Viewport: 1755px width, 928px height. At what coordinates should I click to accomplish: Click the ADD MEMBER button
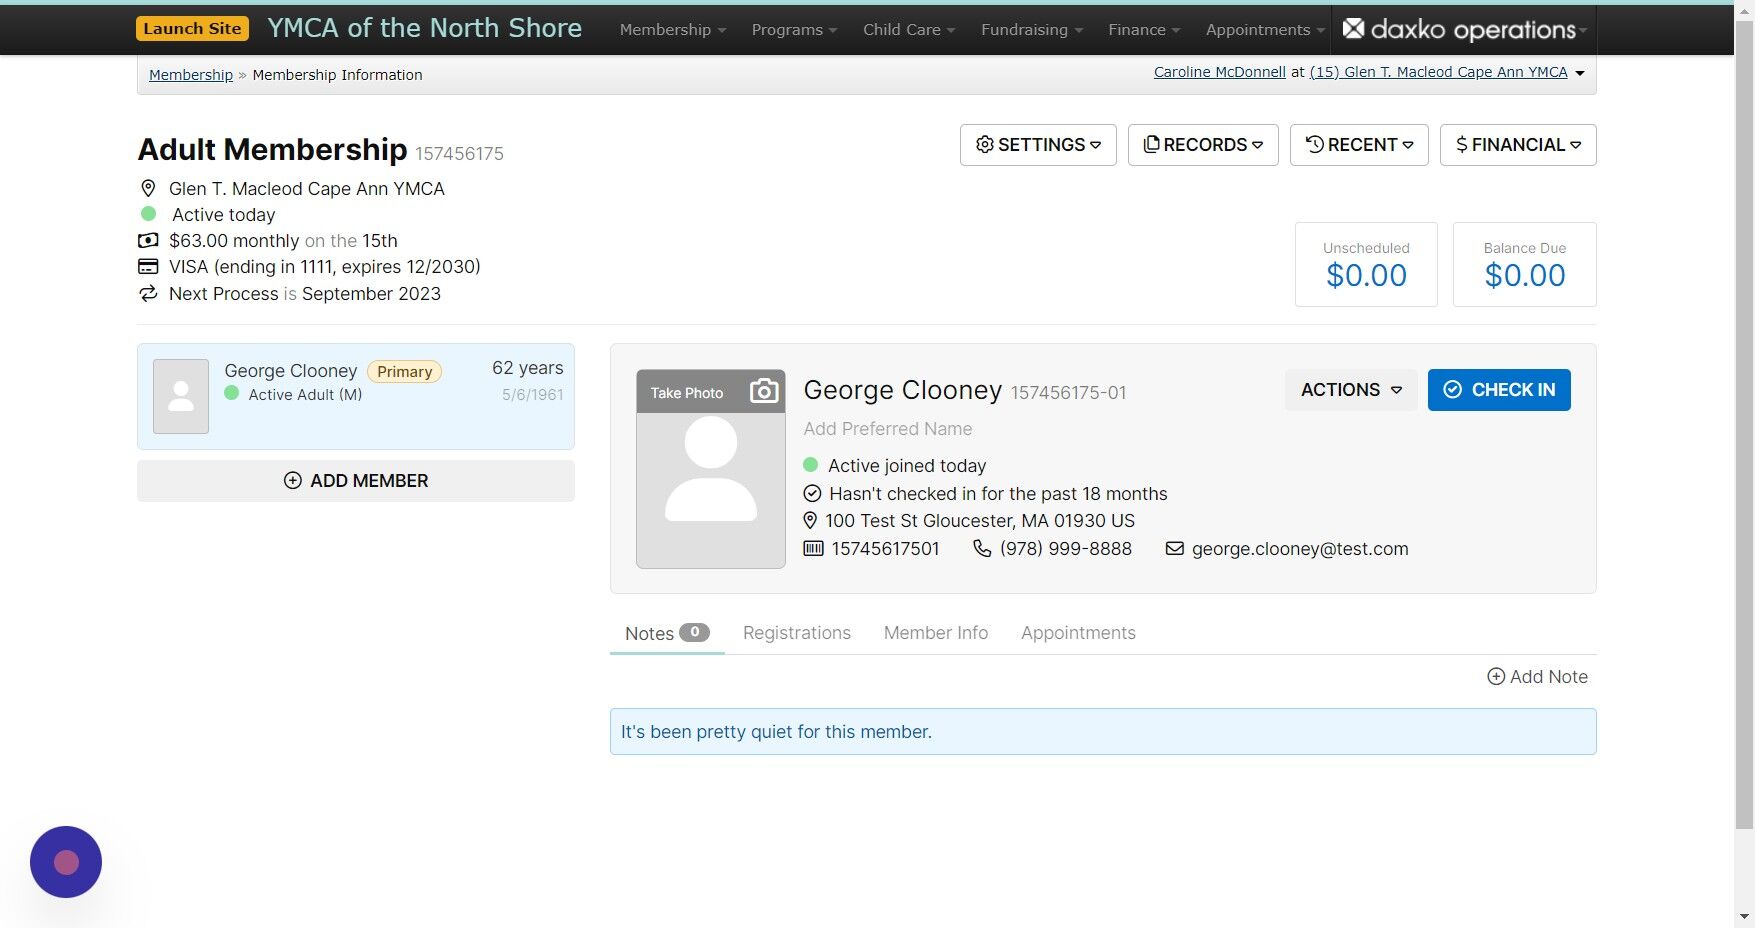pos(356,481)
